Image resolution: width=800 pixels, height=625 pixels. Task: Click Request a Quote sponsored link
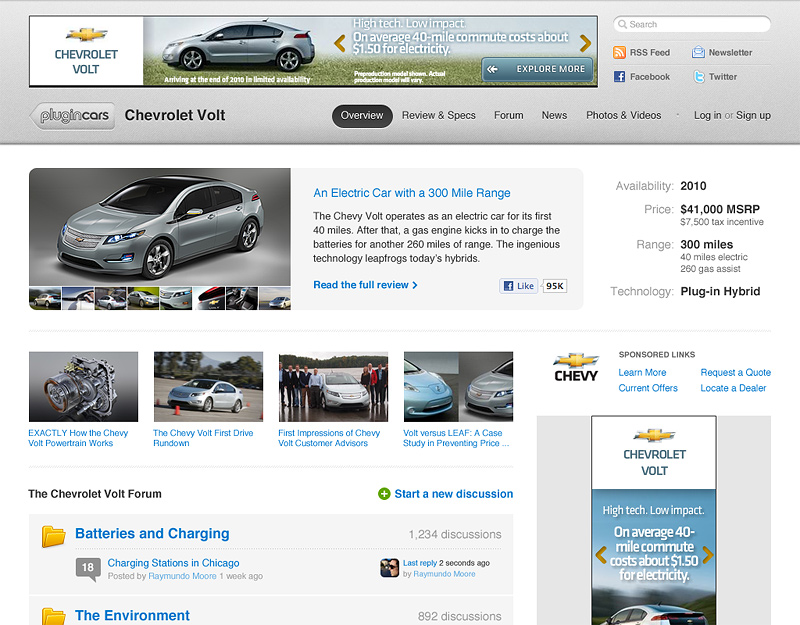point(735,372)
